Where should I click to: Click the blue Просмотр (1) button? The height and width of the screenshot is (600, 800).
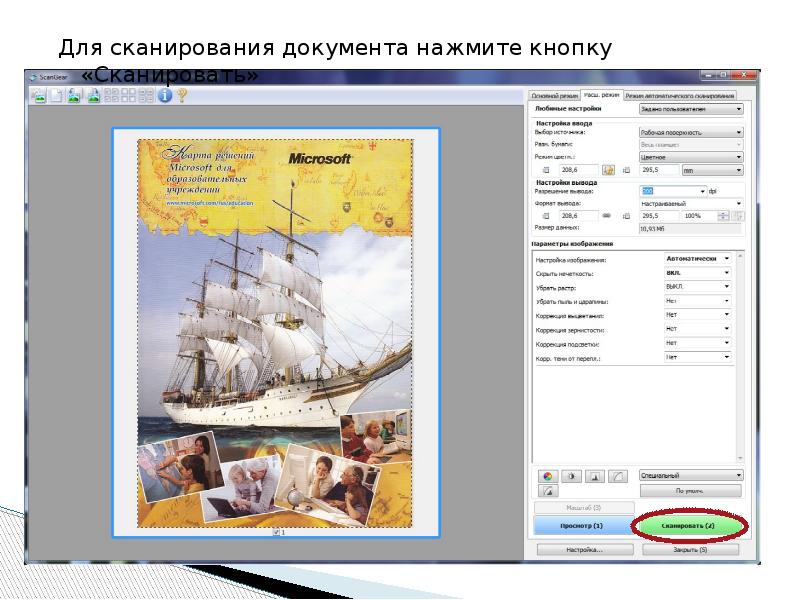pyautogui.click(x=582, y=526)
